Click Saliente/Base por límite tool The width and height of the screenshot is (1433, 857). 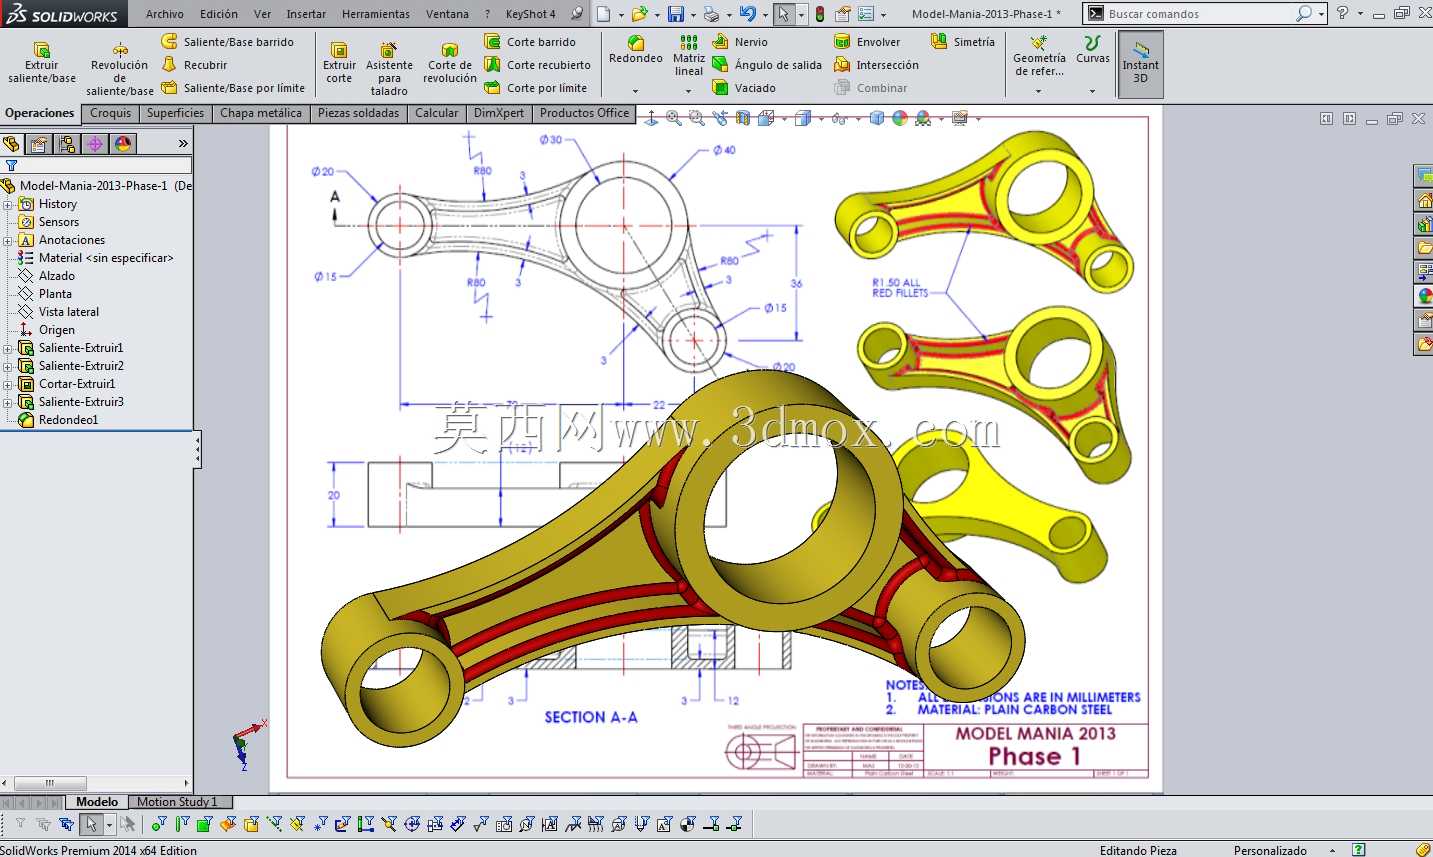pos(233,88)
